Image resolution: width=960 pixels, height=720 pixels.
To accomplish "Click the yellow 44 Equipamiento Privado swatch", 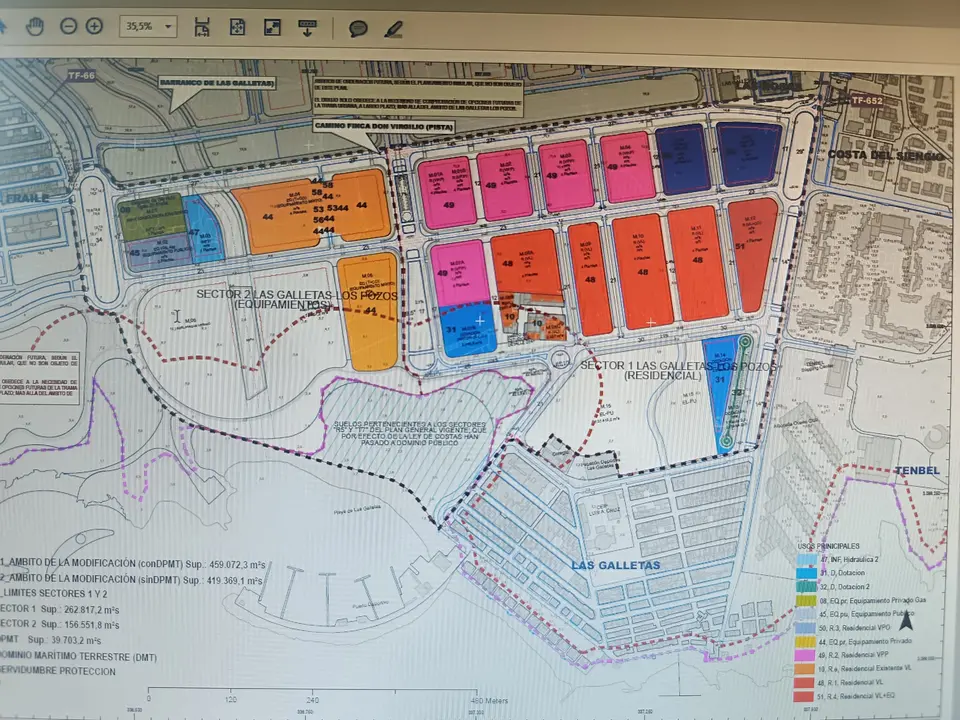I will coord(805,642).
